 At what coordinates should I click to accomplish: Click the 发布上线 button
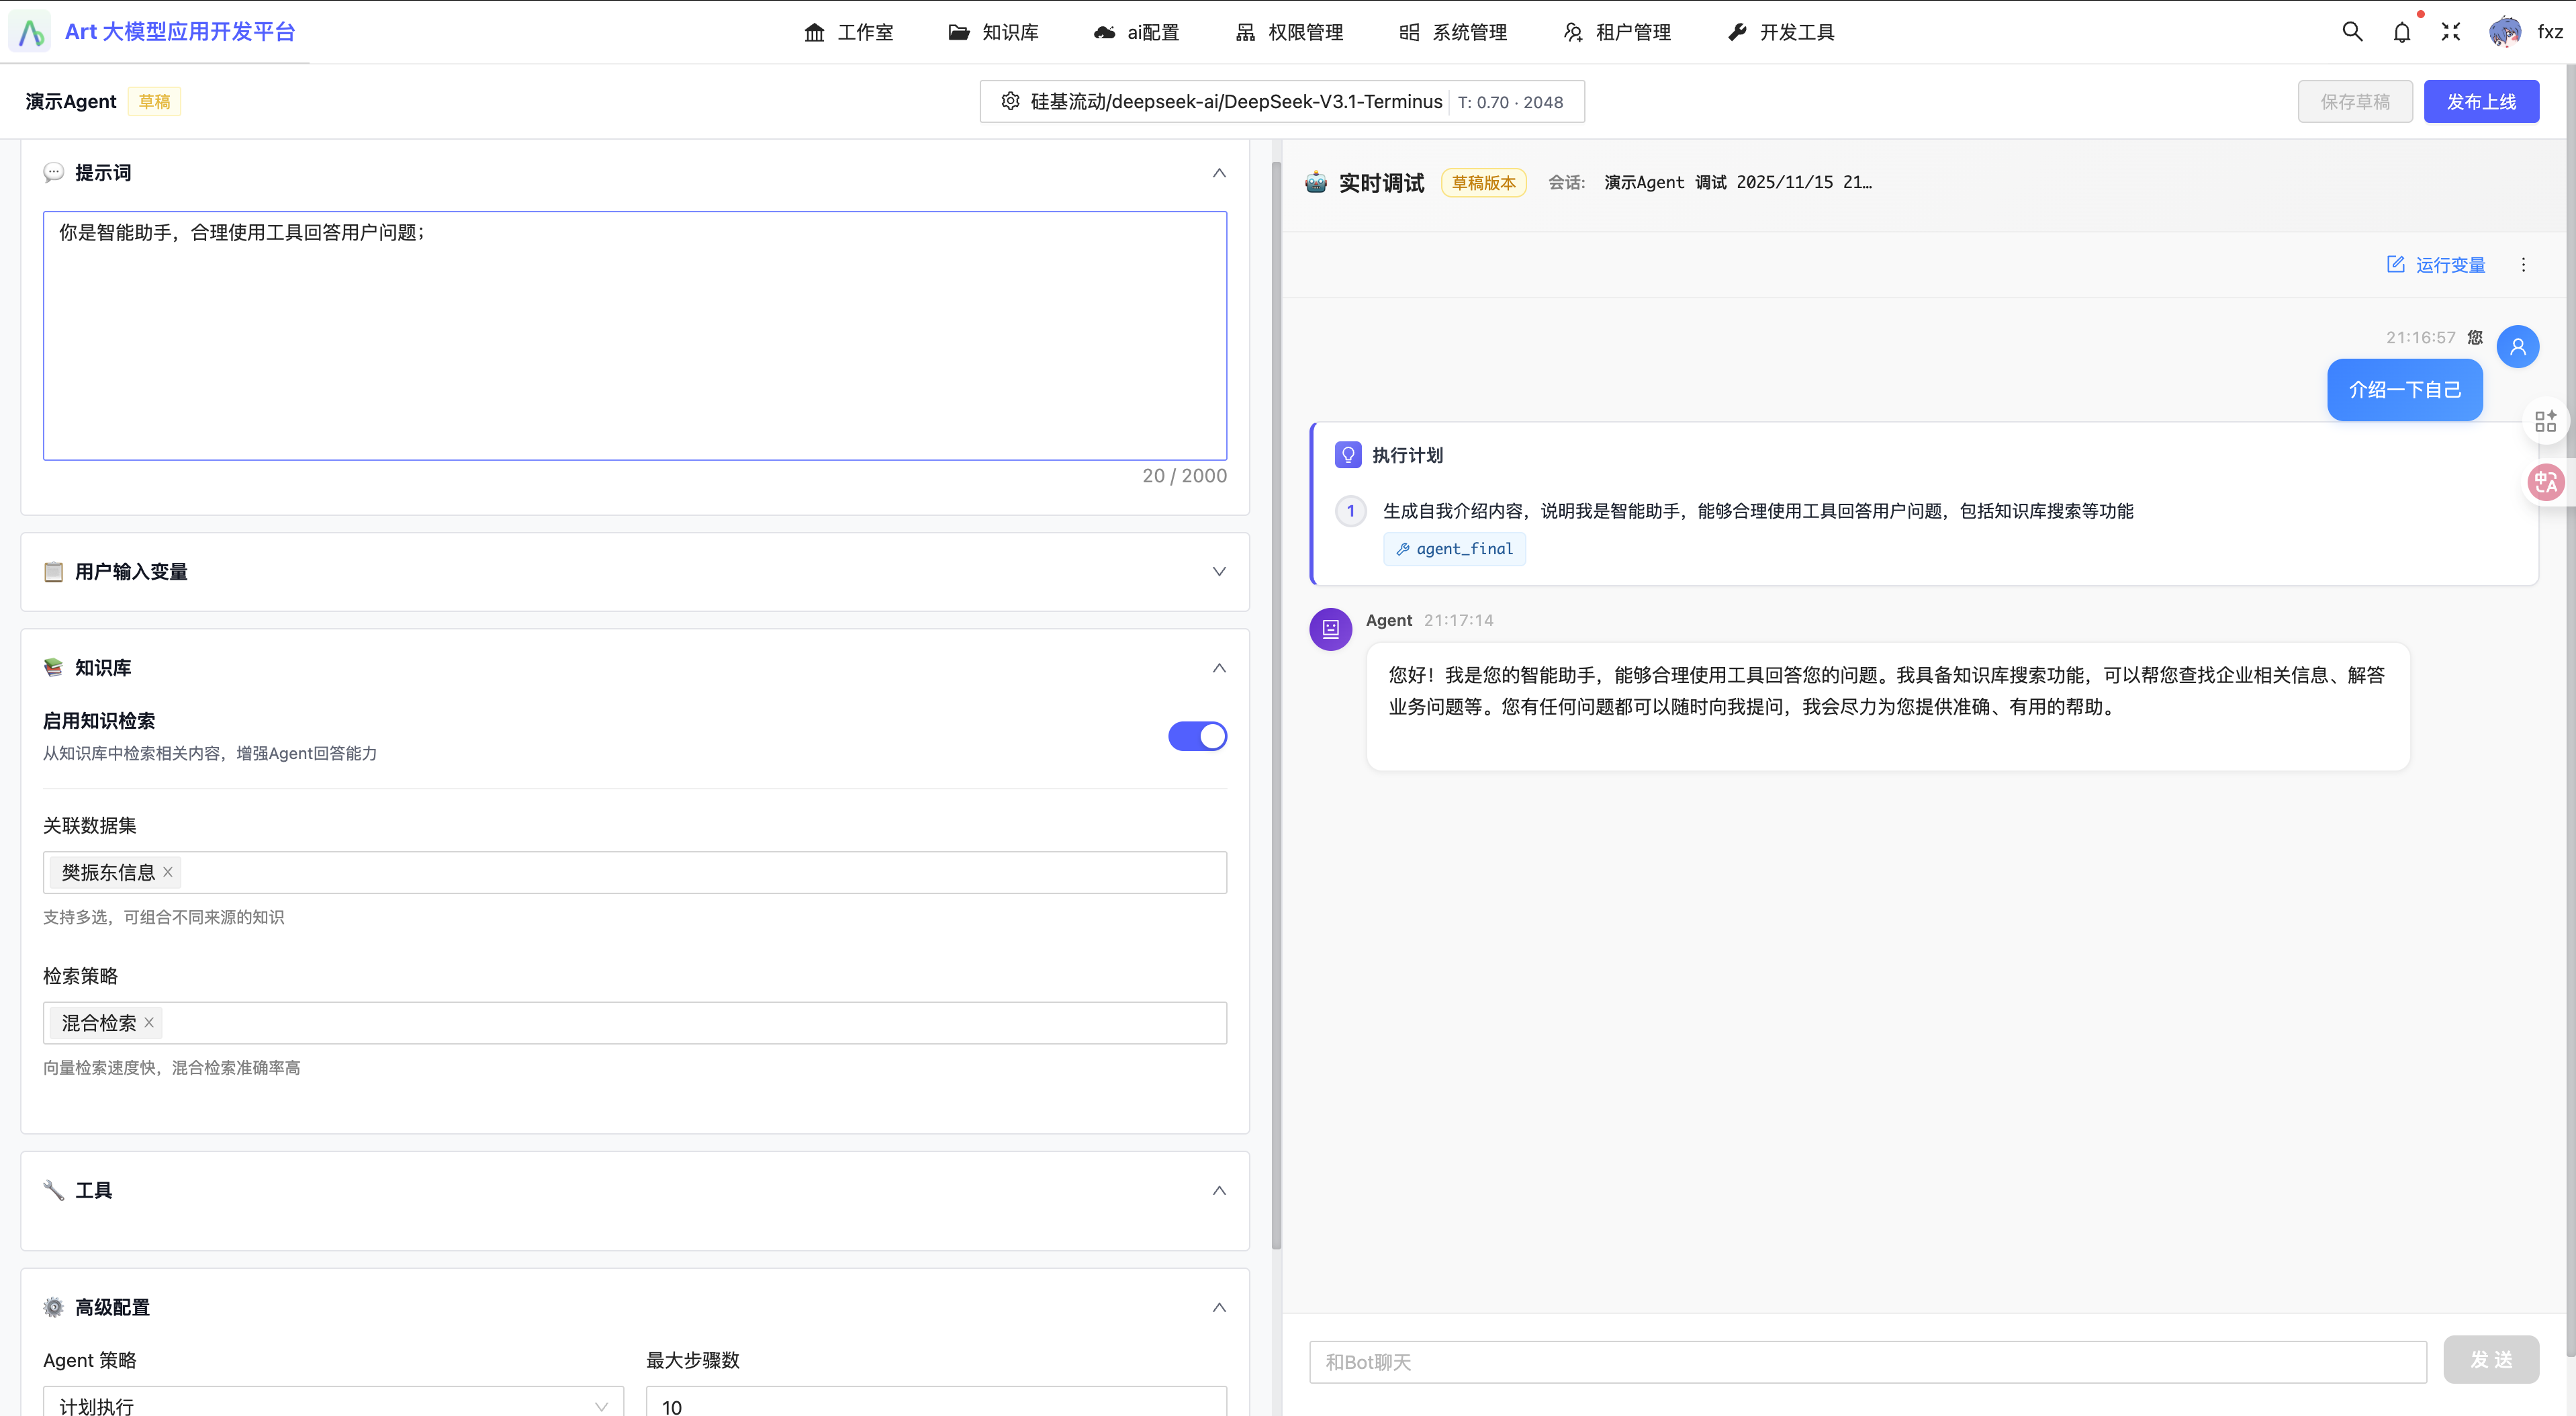click(2480, 101)
